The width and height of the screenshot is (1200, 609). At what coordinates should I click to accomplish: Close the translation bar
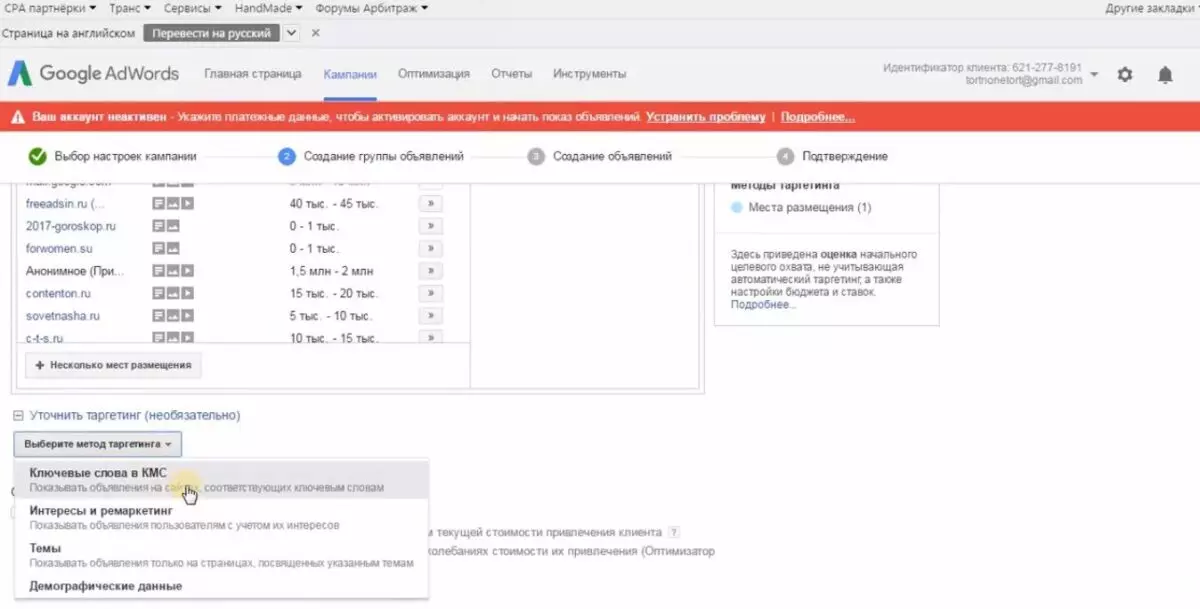[x=316, y=33]
